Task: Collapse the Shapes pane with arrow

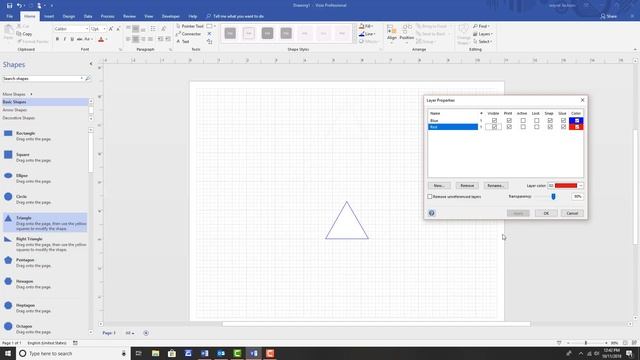Action: pos(91,64)
